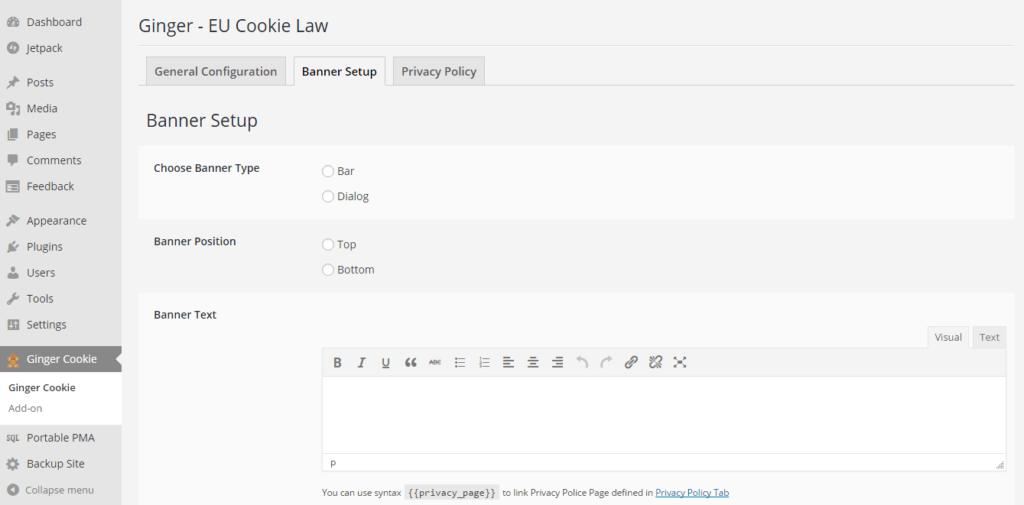Select the Bar banner type
The height and width of the screenshot is (505, 1024).
(328, 171)
